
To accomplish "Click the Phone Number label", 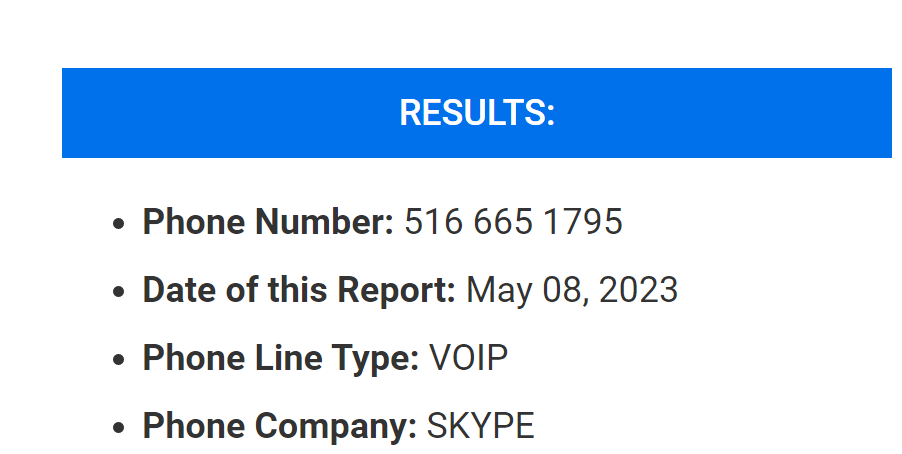I will 268,222.
